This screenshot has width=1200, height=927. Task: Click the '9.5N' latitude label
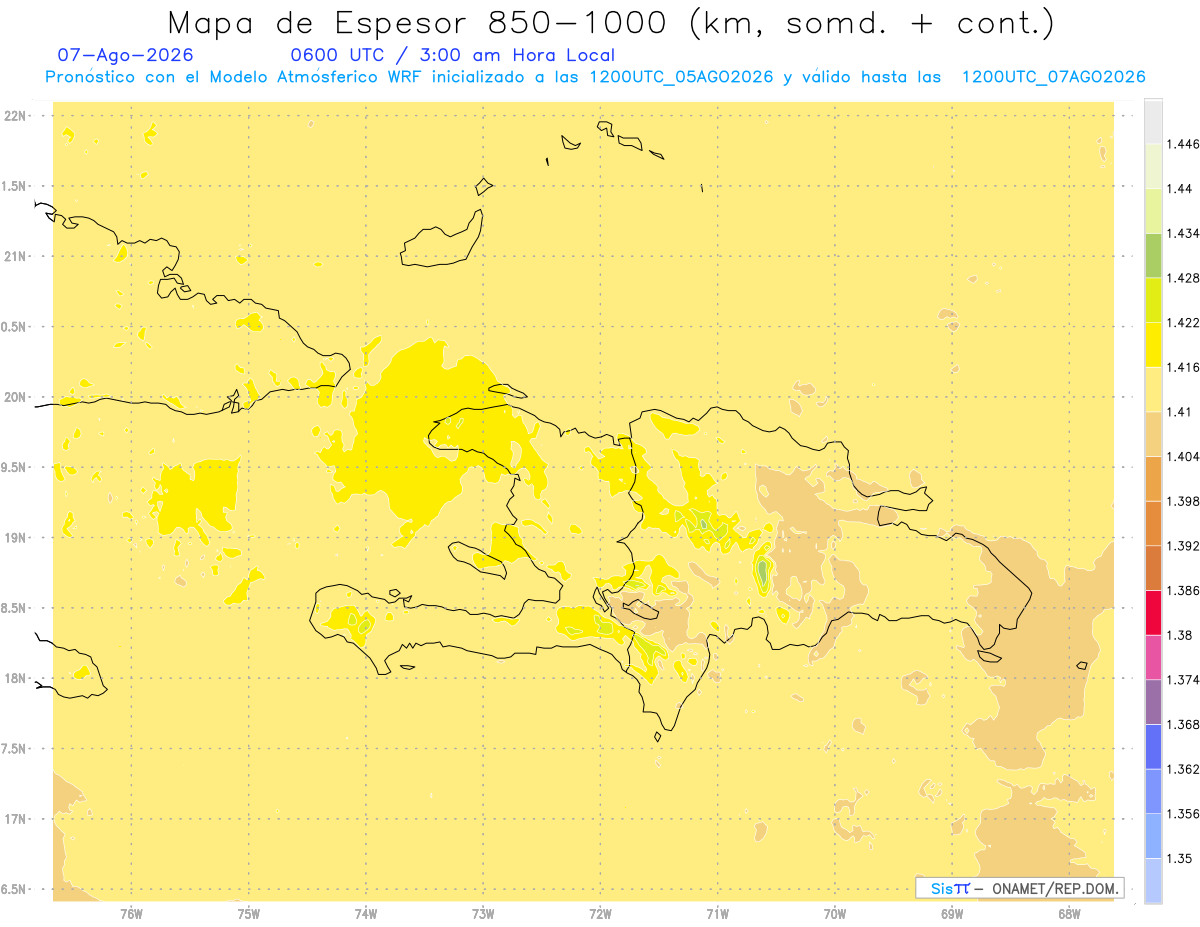(x=15, y=467)
